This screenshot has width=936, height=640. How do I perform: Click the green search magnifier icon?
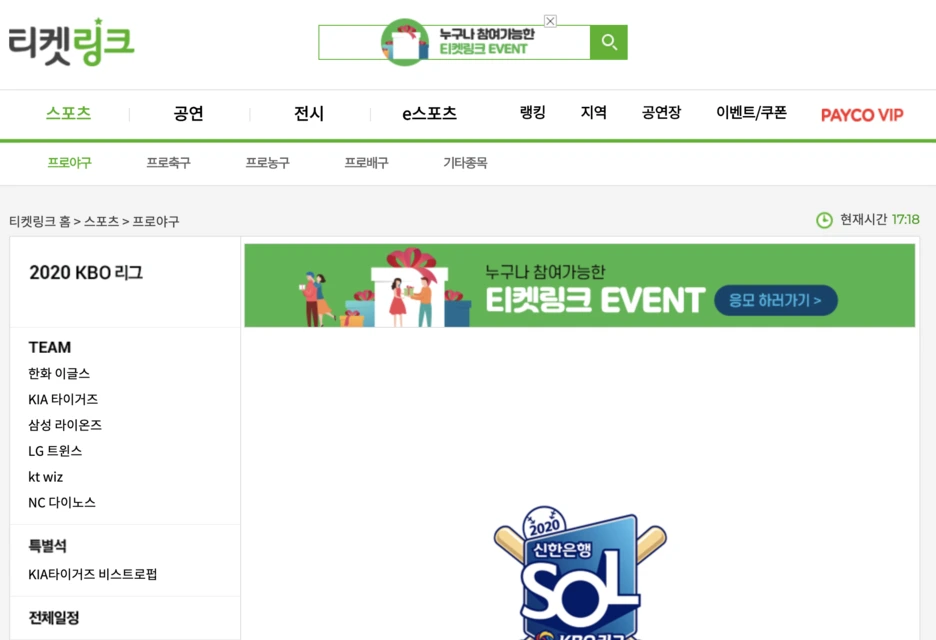point(608,42)
